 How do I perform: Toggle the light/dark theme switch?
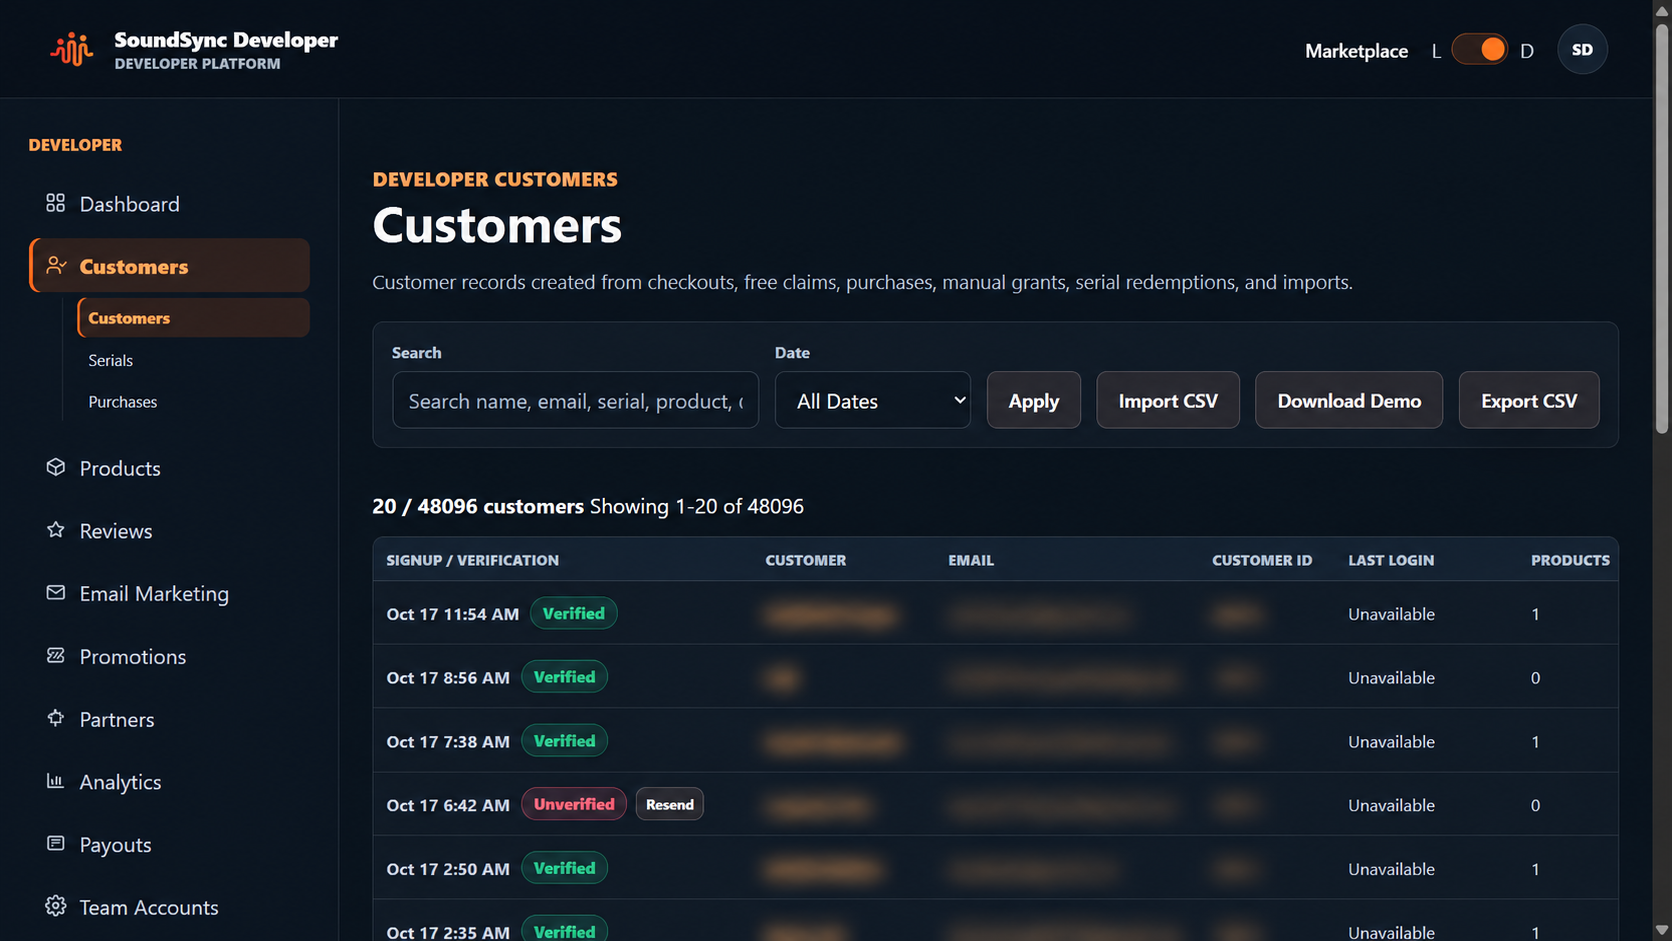[x=1480, y=50]
